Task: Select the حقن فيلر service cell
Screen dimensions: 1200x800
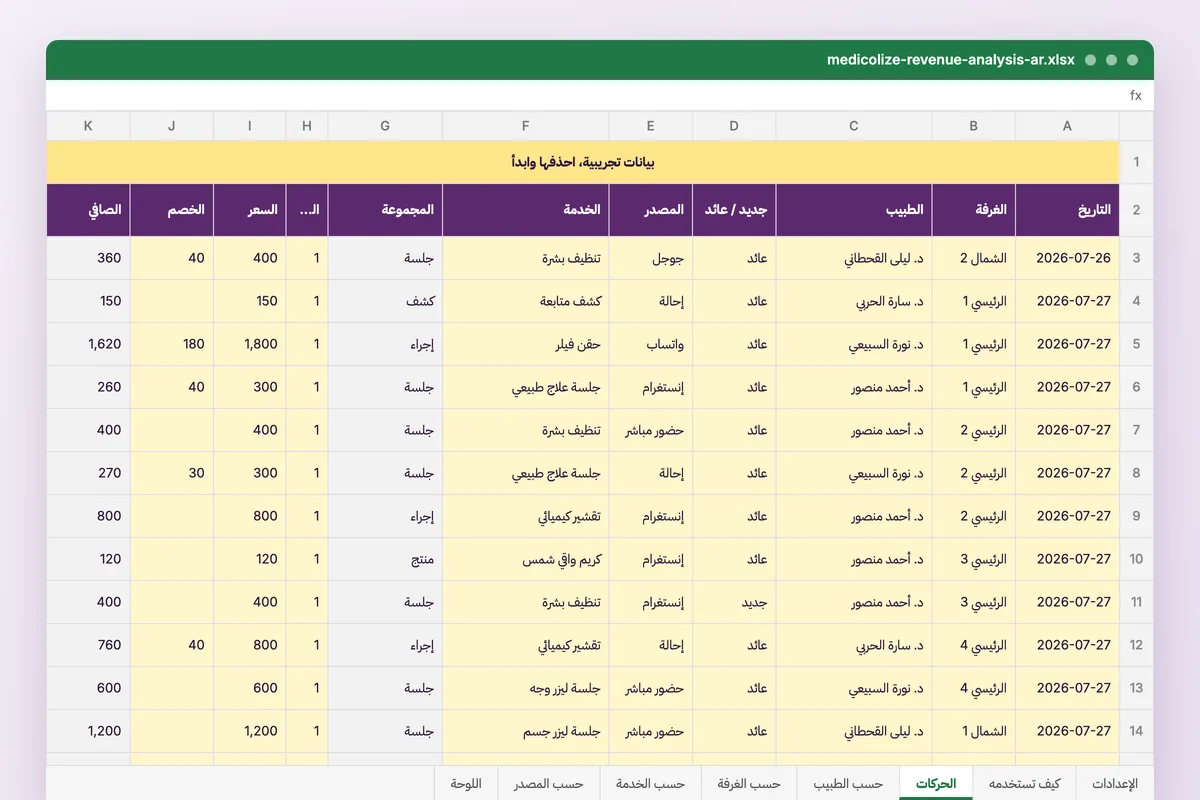Action: (526, 344)
